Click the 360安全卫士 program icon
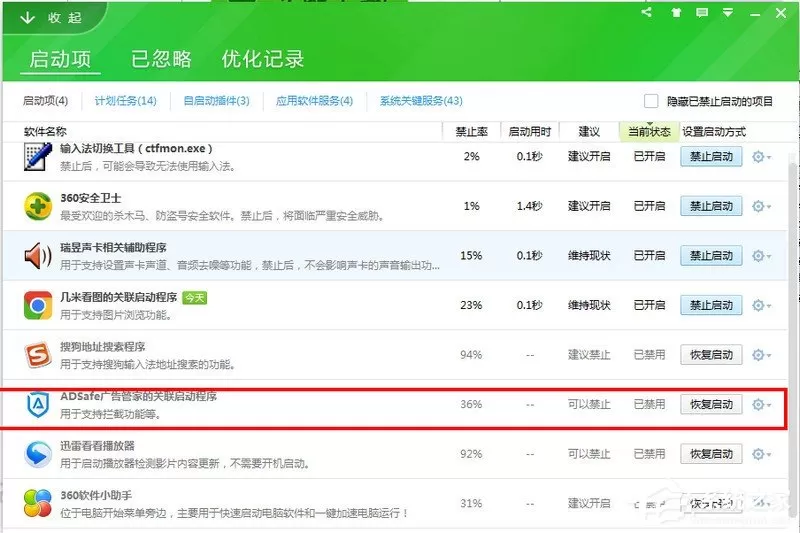Viewport: 800px width, 533px height. 38,207
